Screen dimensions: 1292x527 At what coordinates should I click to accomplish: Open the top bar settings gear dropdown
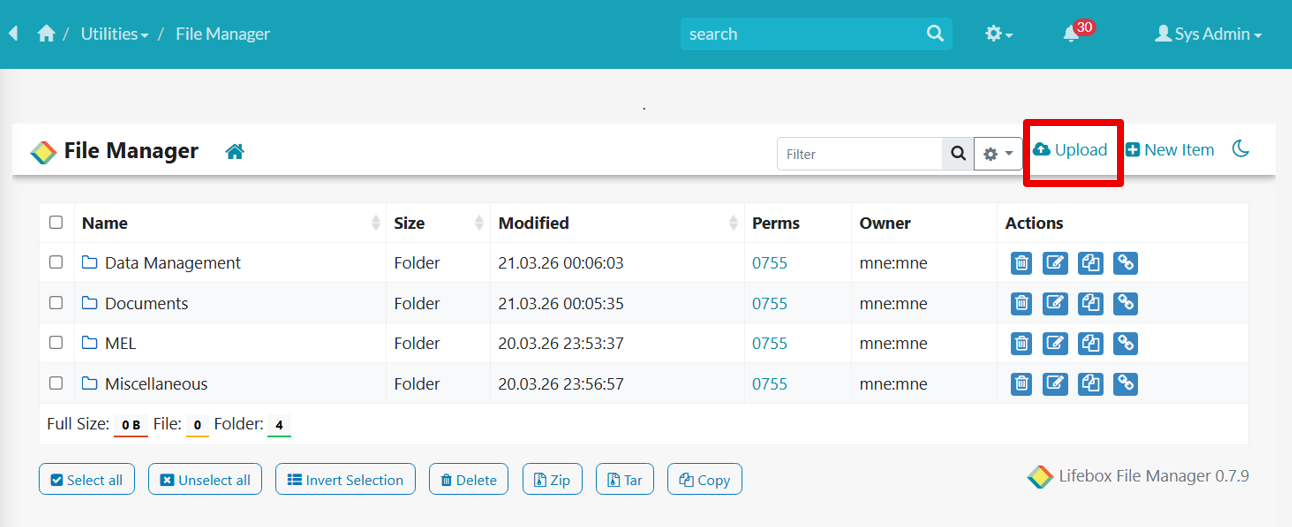click(999, 34)
